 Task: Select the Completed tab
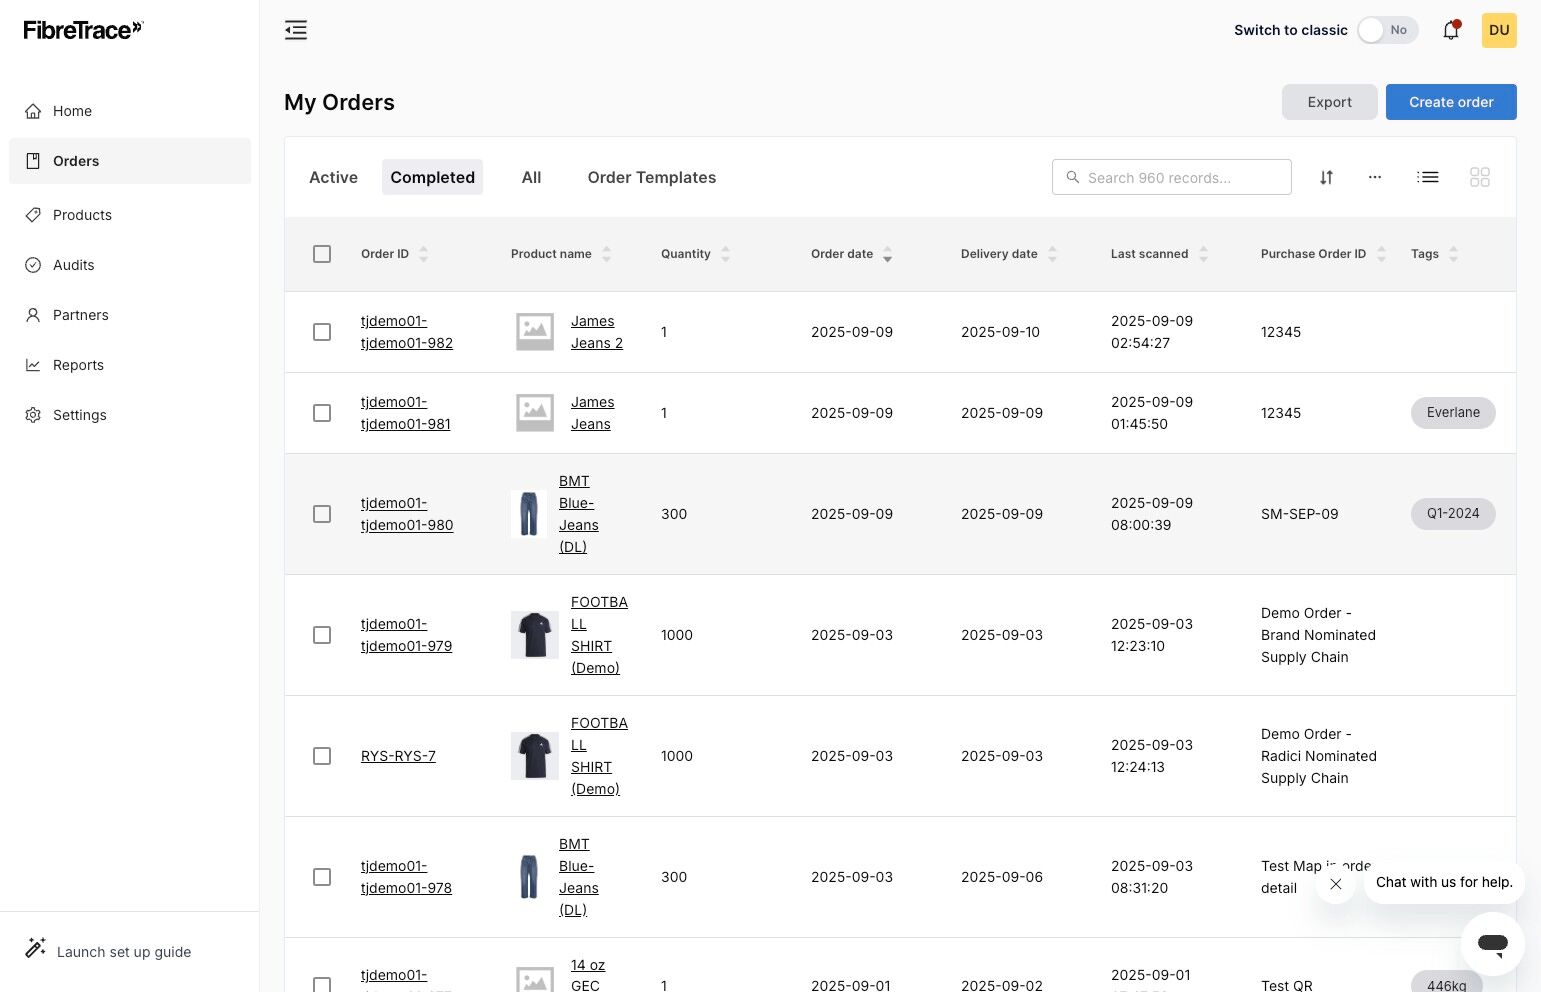432,177
